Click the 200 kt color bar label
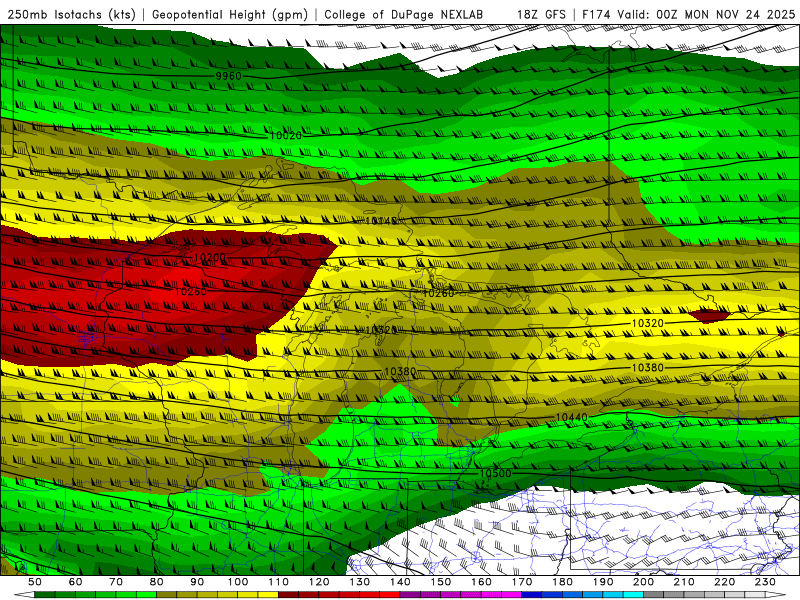 [x=643, y=582]
